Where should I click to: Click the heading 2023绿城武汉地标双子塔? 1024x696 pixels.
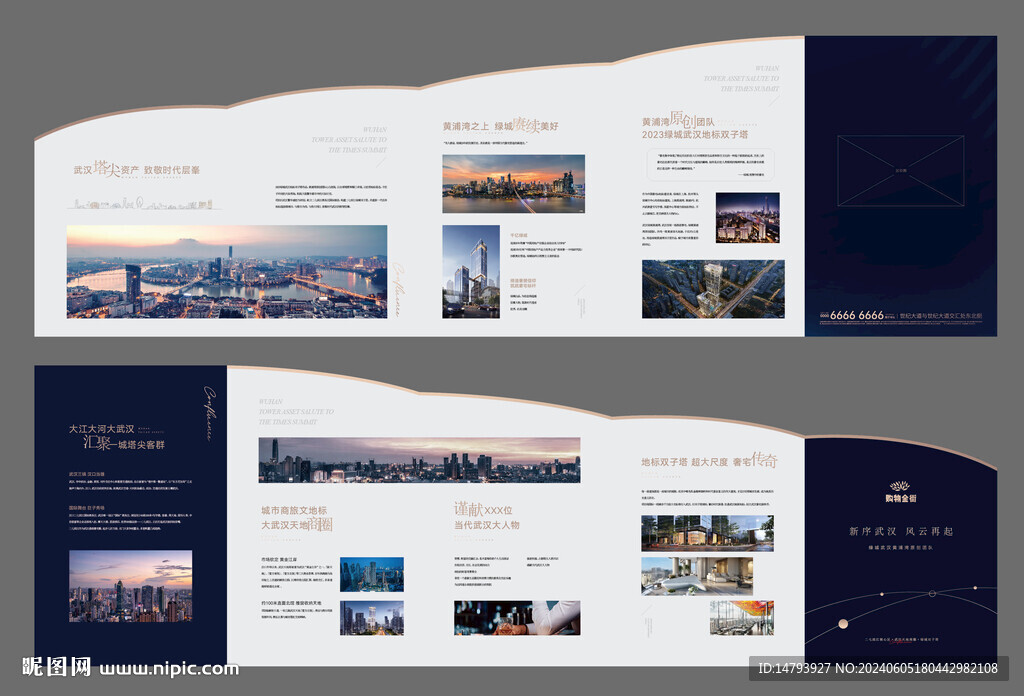[x=695, y=134]
